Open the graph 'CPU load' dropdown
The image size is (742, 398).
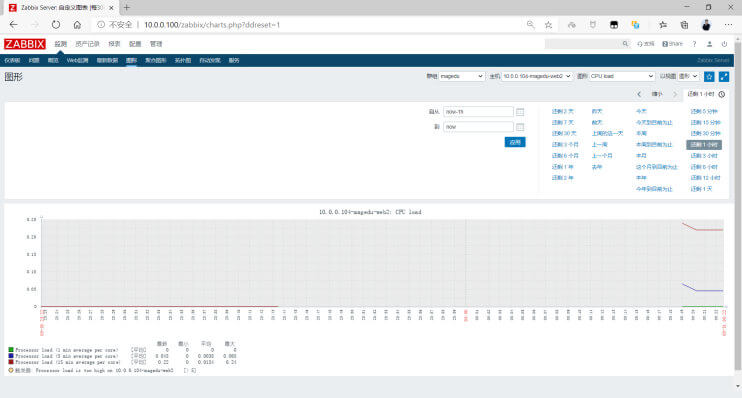click(622, 76)
